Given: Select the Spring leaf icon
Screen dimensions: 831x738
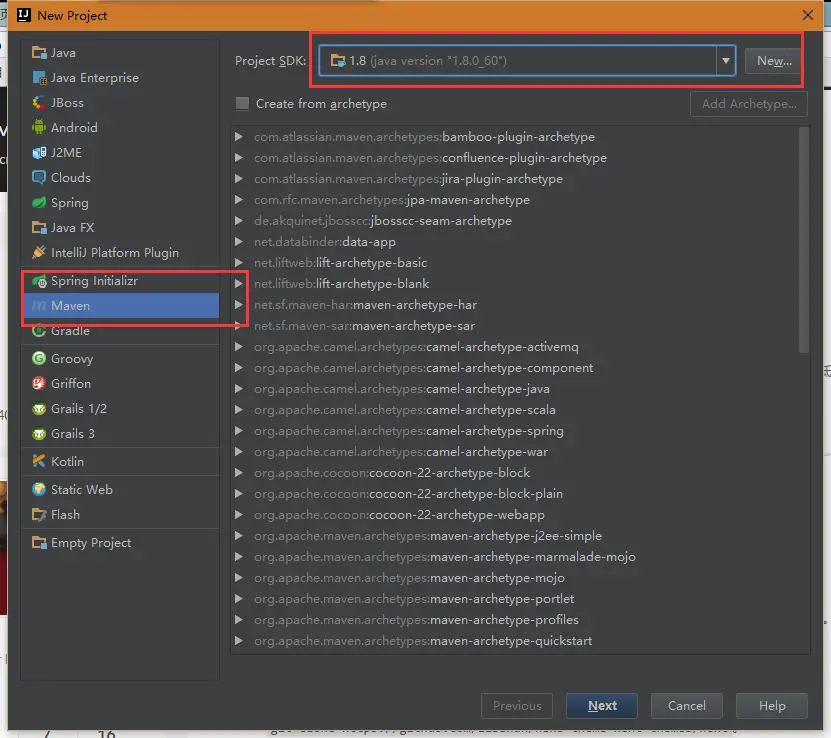Looking at the screenshot, I should pos(39,202).
